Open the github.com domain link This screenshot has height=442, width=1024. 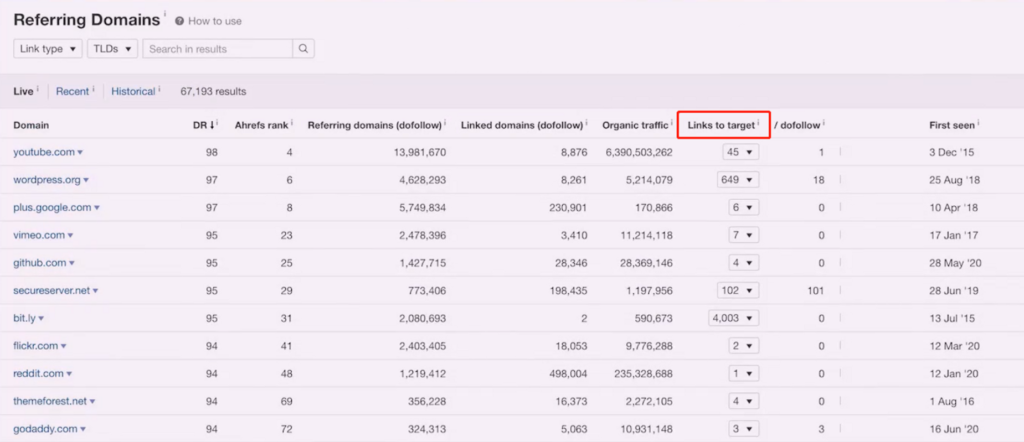point(40,263)
